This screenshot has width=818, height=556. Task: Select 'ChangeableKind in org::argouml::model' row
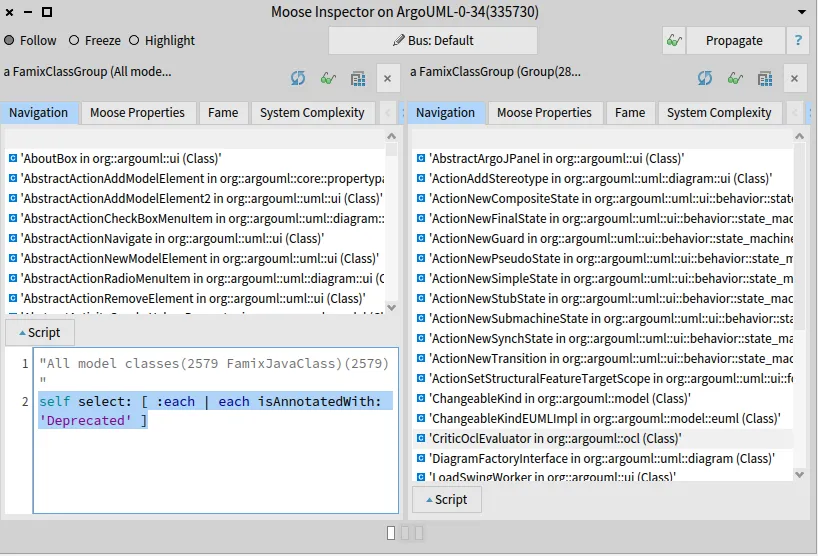pos(604,398)
